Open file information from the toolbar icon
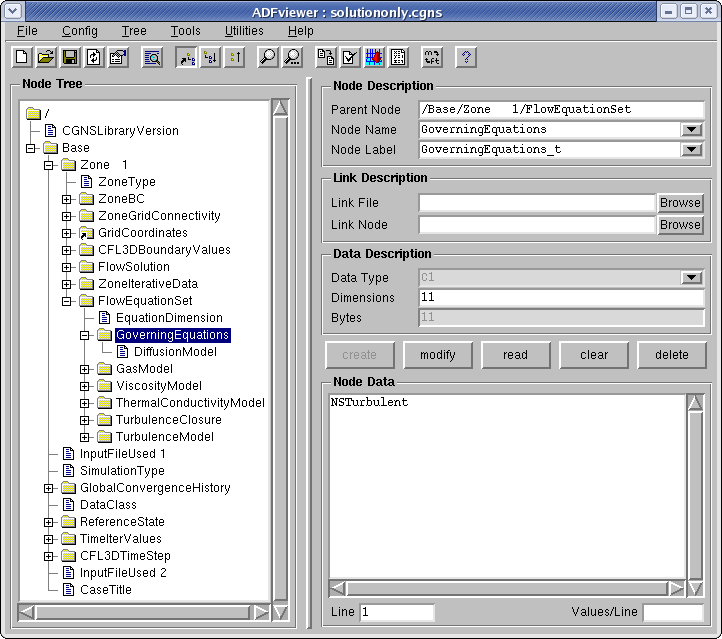The width and height of the screenshot is (722, 639). 118,57
